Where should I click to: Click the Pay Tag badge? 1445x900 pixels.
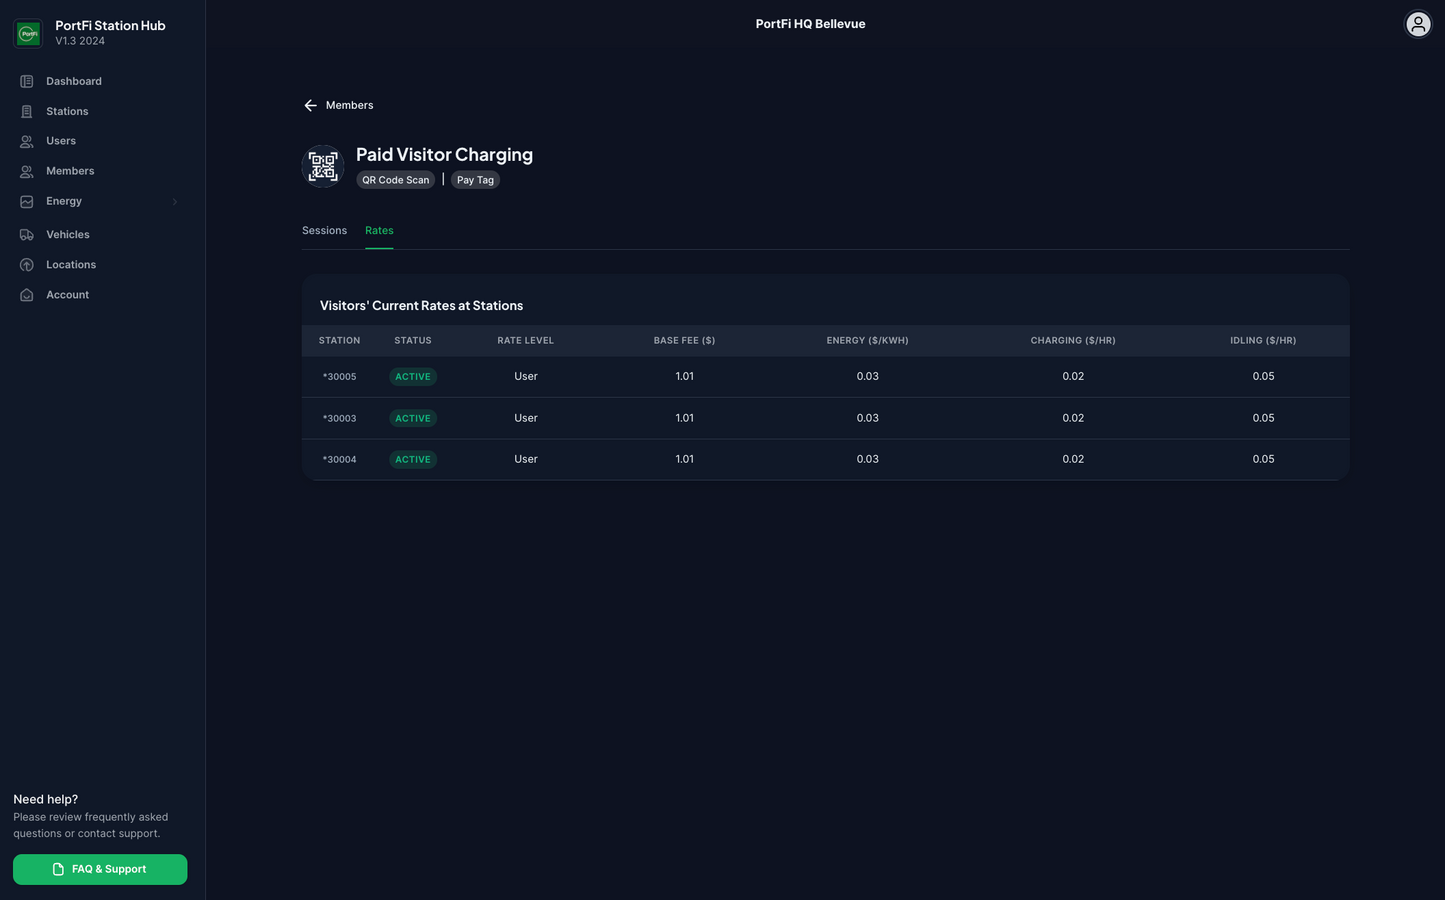click(x=475, y=180)
